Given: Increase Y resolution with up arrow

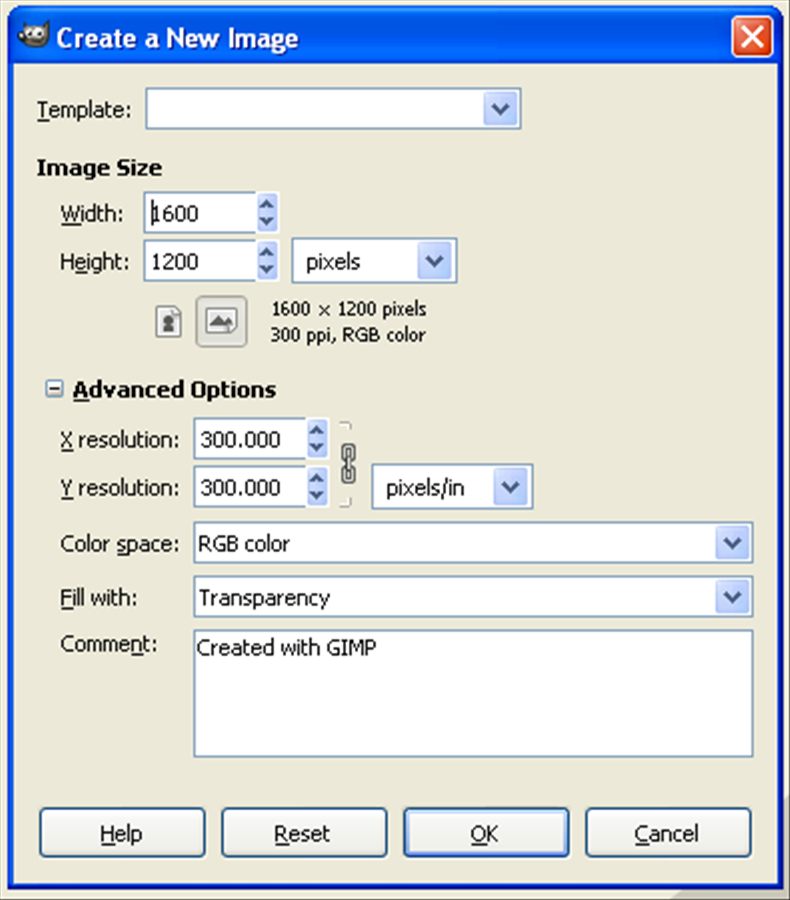Looking at the screenshot, I should (317, 478).
